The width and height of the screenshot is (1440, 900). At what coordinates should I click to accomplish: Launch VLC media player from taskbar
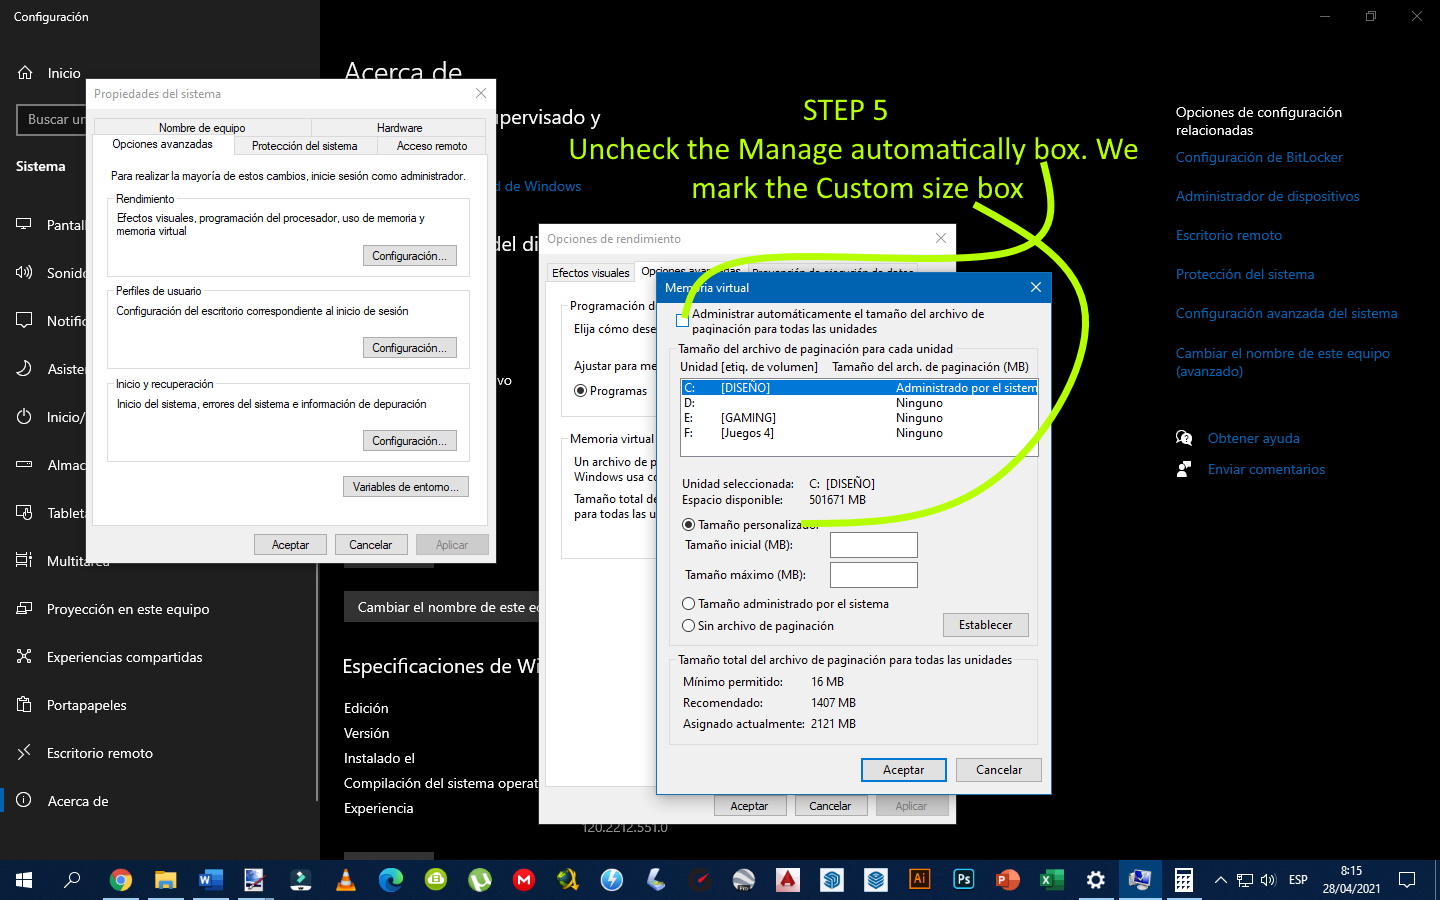click(x=345, y=880)
